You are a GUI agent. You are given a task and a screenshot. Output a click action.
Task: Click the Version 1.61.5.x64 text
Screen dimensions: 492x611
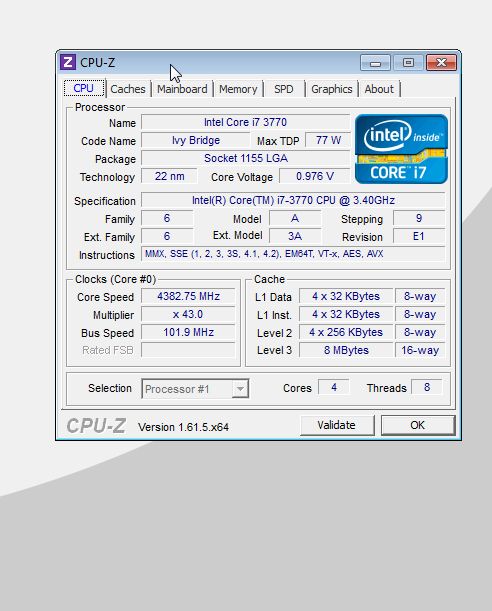coord(183,427)
